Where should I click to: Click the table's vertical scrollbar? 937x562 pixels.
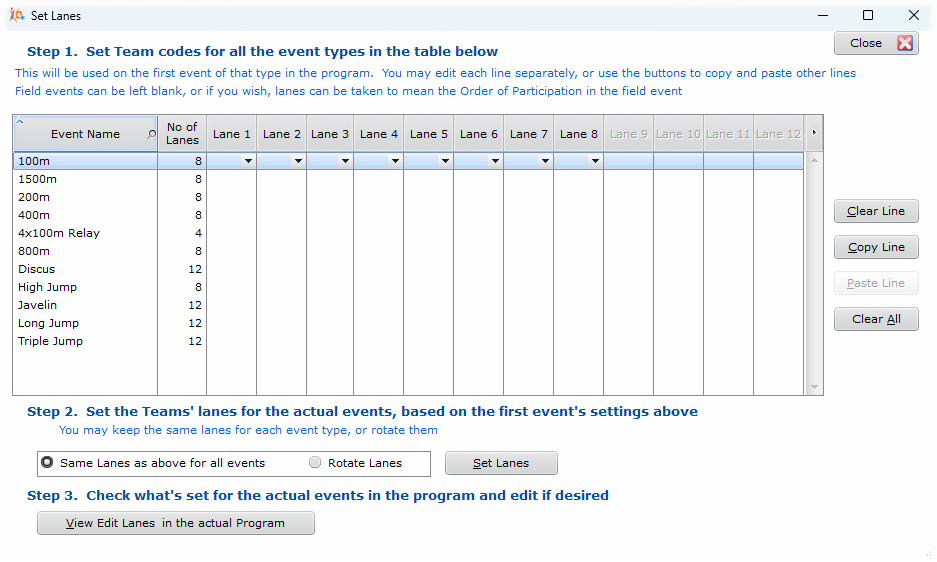pos(814,270)
